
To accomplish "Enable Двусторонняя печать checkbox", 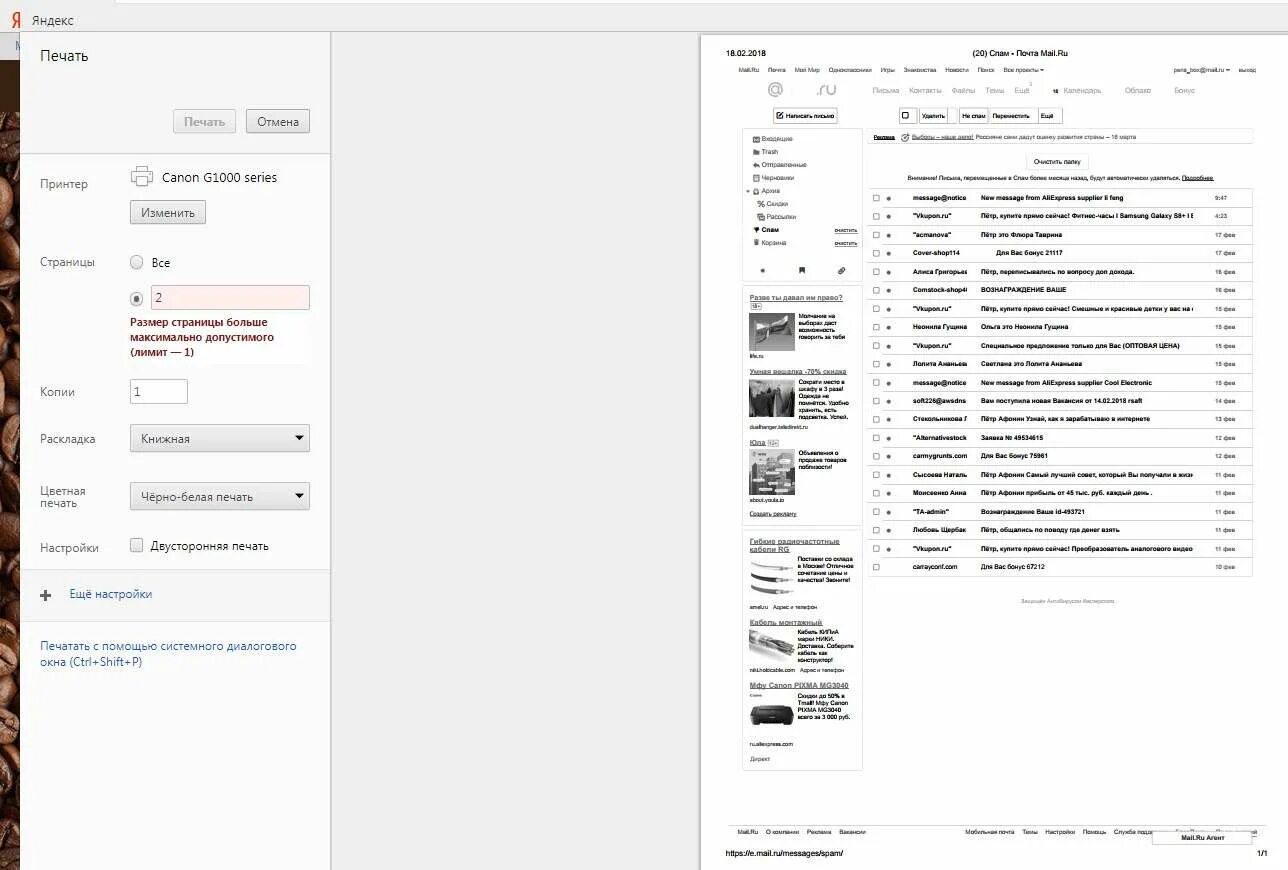I will (137, 545).
